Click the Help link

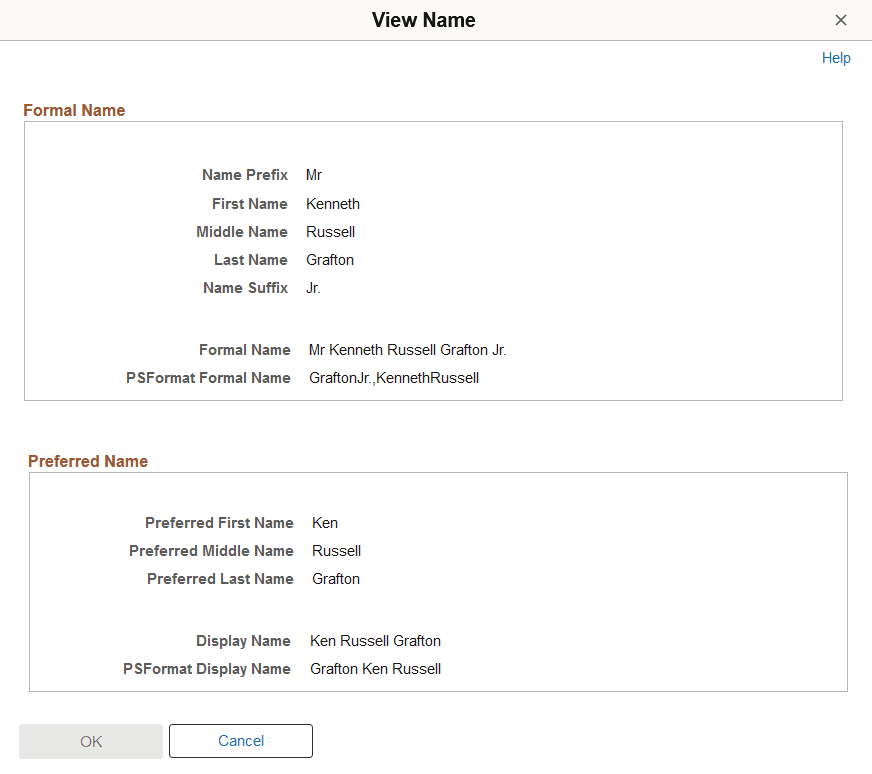tap(836, 58)
